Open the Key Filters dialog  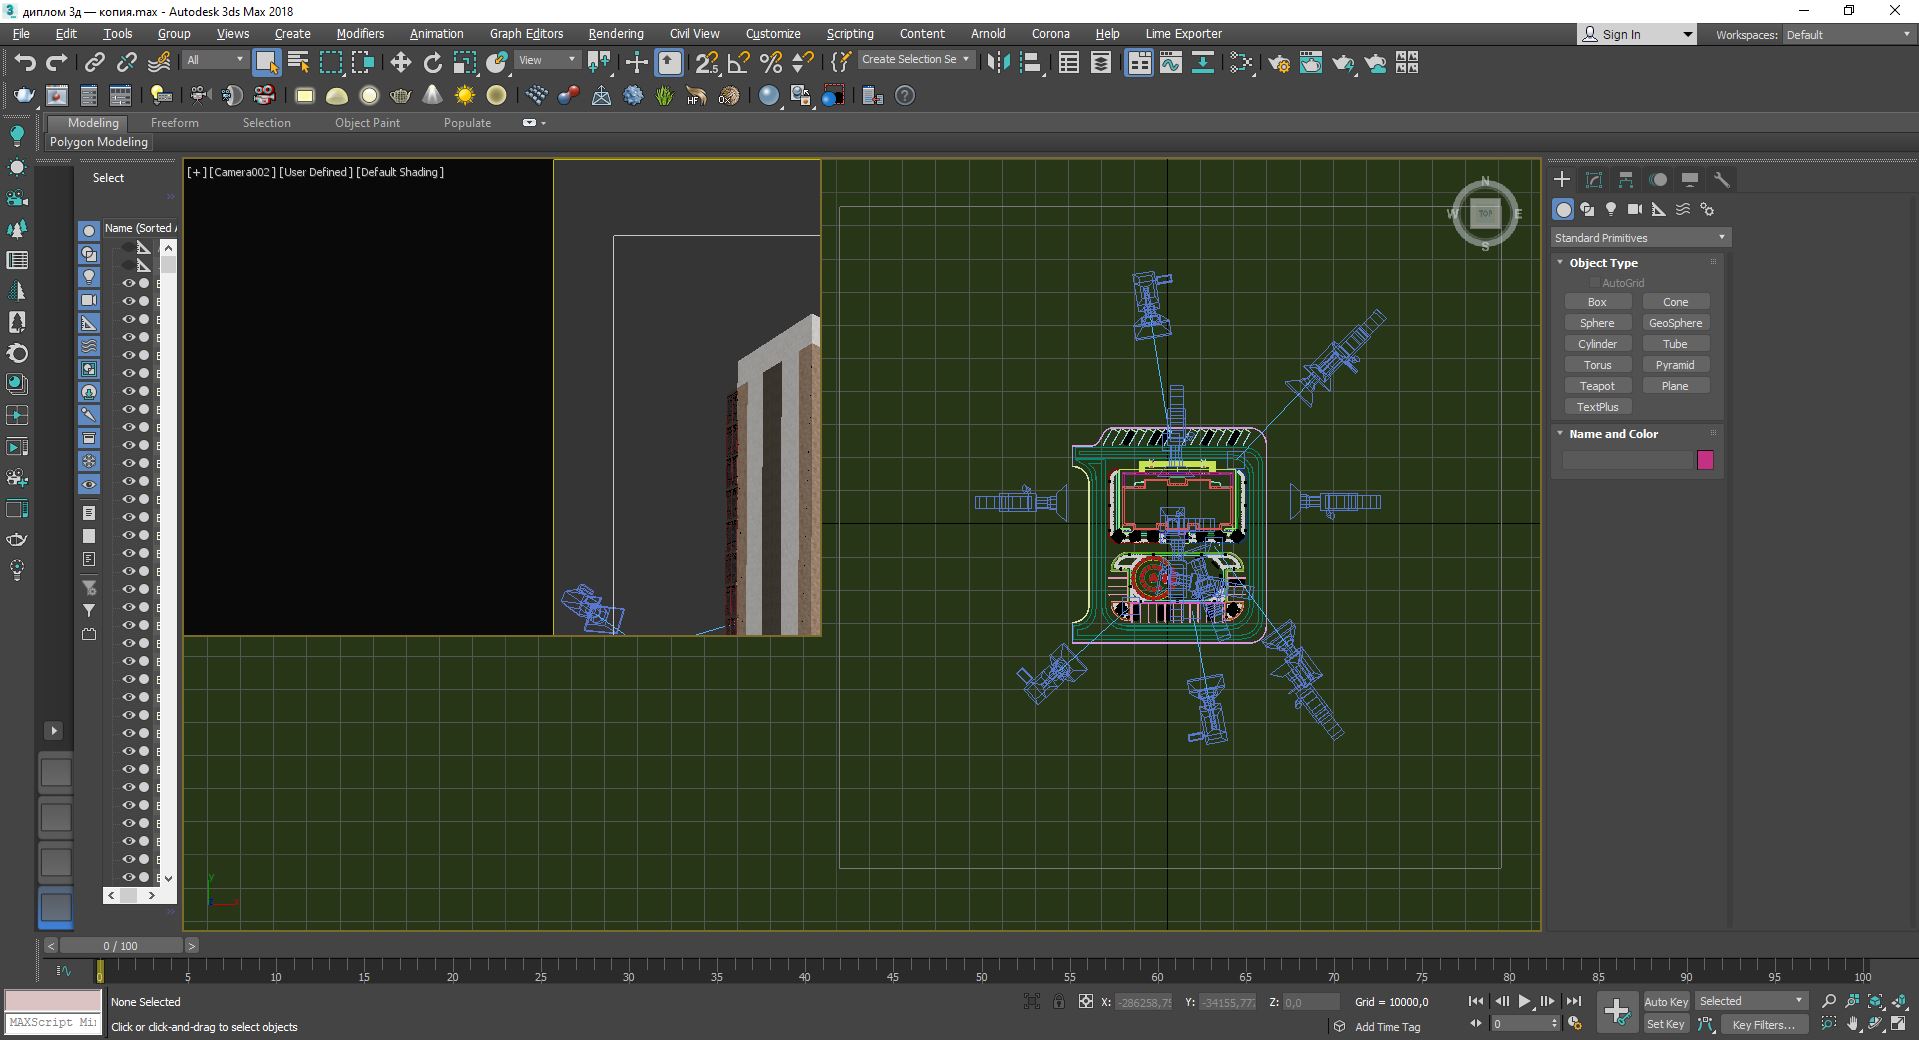coord(1764,1024)
